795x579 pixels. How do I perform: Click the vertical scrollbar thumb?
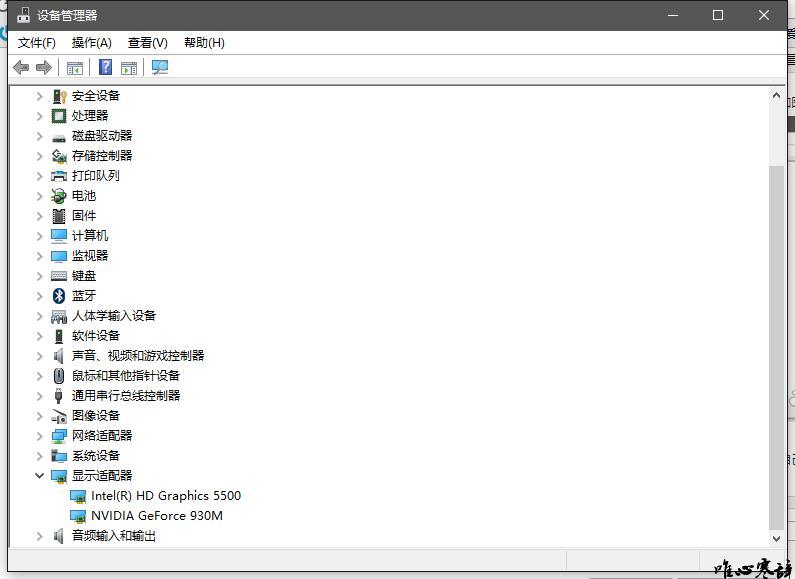pos(776,347)
